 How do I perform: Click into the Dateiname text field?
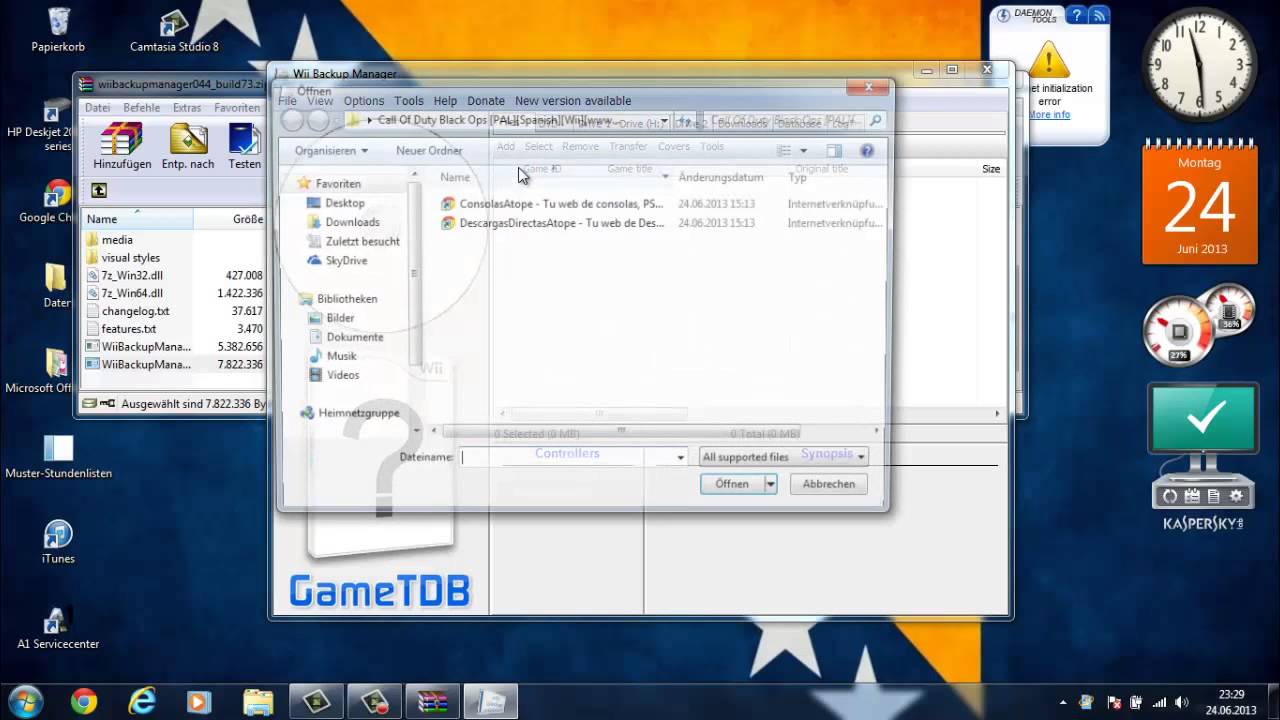[x=565, y=457]
